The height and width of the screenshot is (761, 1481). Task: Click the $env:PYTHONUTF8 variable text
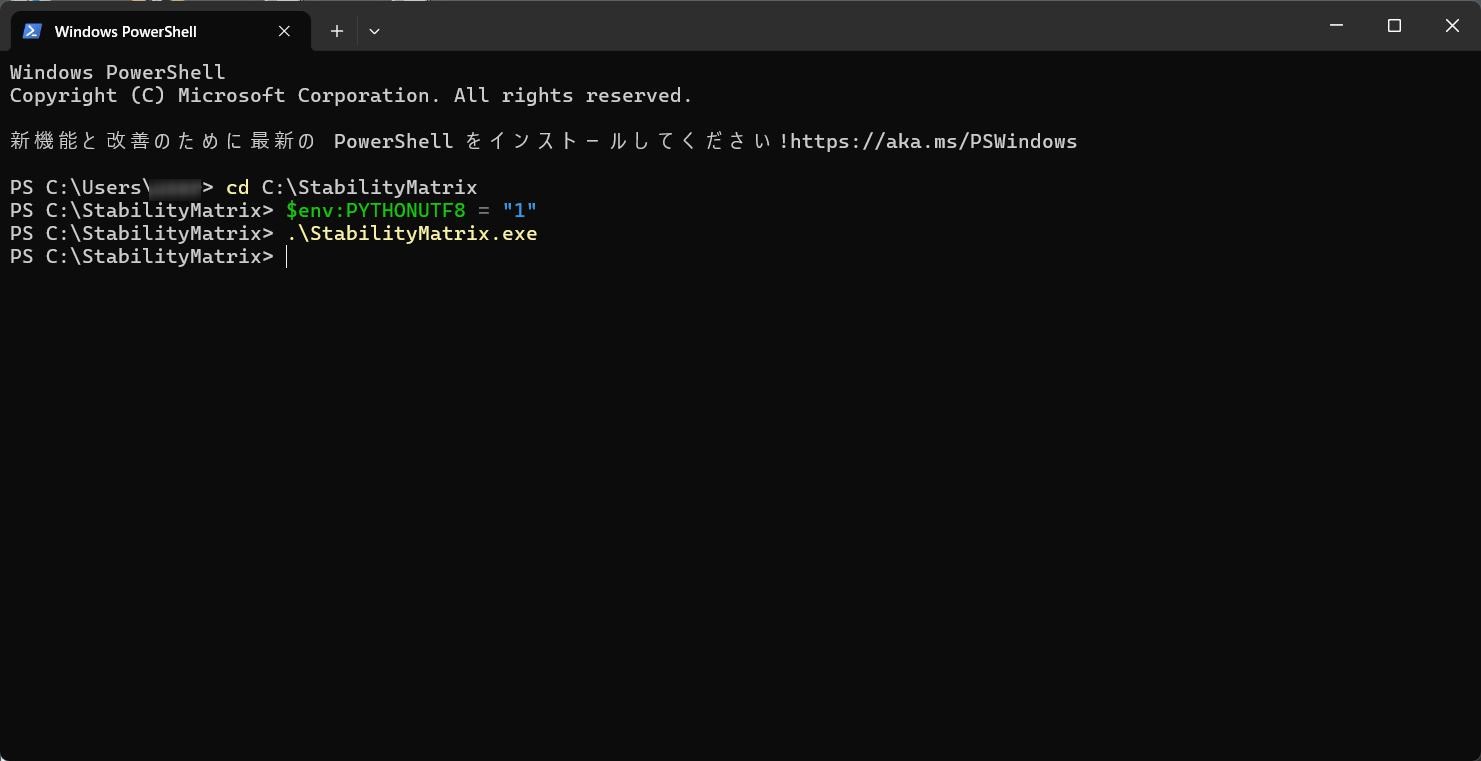pos(375,211)
